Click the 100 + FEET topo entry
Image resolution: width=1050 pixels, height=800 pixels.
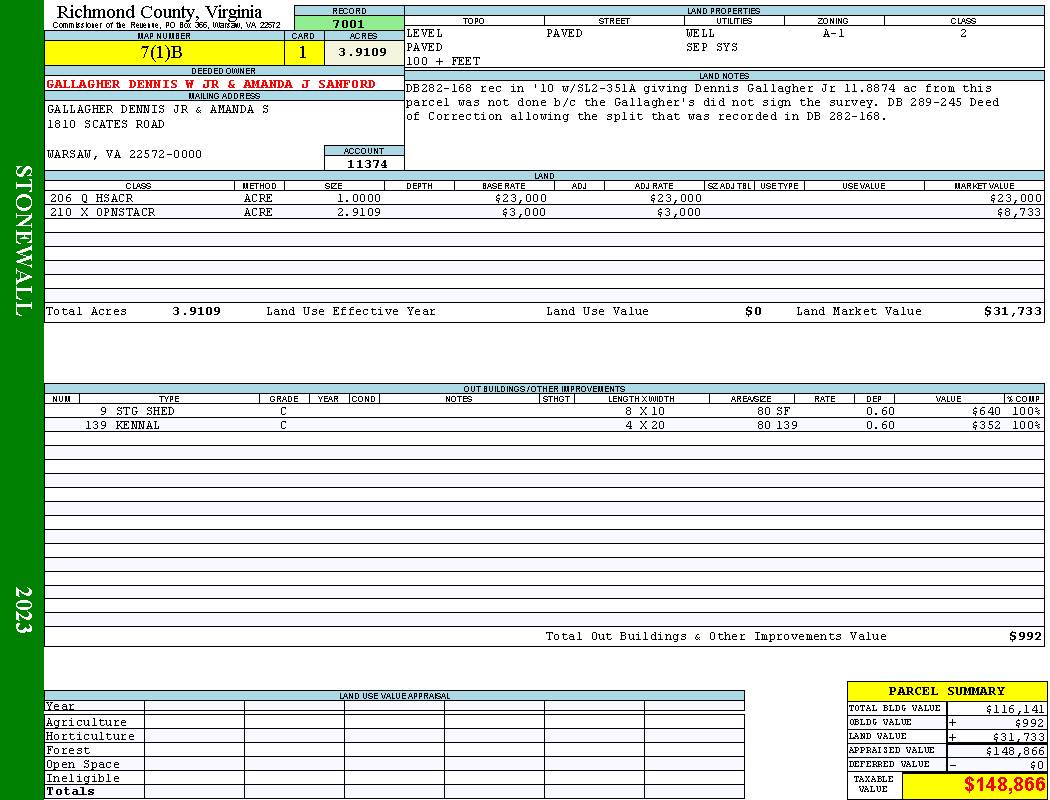443,61
